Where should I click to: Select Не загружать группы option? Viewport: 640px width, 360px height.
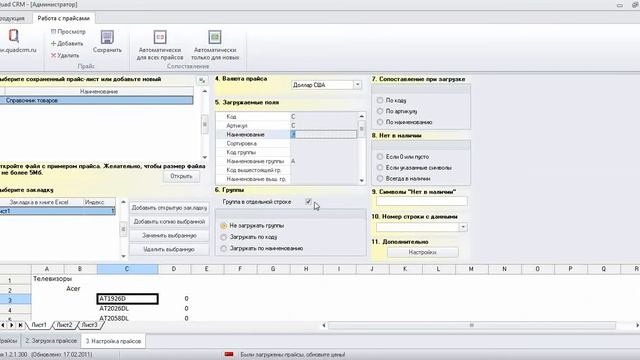[223, 226]
